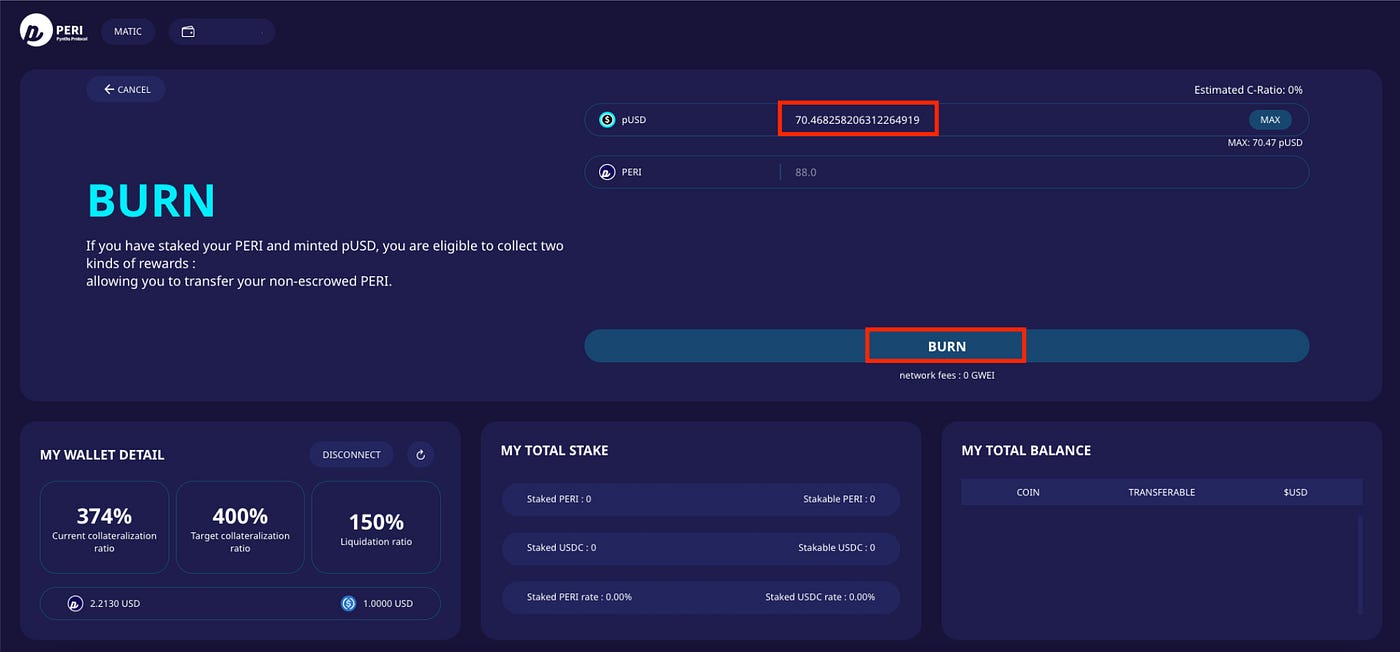Select the 400% target collateralization ratio card
Viewport: 1400px width, 652px height.
pos(240,527)
